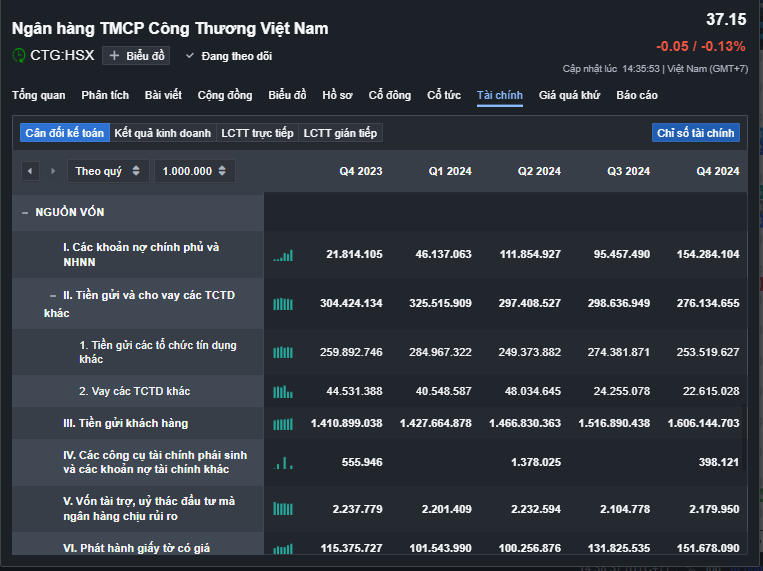Switch to LCTT gián tiếp statement
Screen dimensions: 763x571
coord(340,133)
